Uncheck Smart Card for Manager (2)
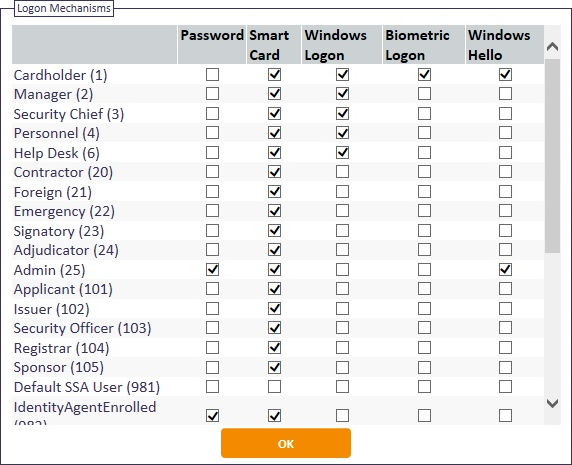Image resolution: width=572 pixels, height=465 pixels. coord(274,94)
